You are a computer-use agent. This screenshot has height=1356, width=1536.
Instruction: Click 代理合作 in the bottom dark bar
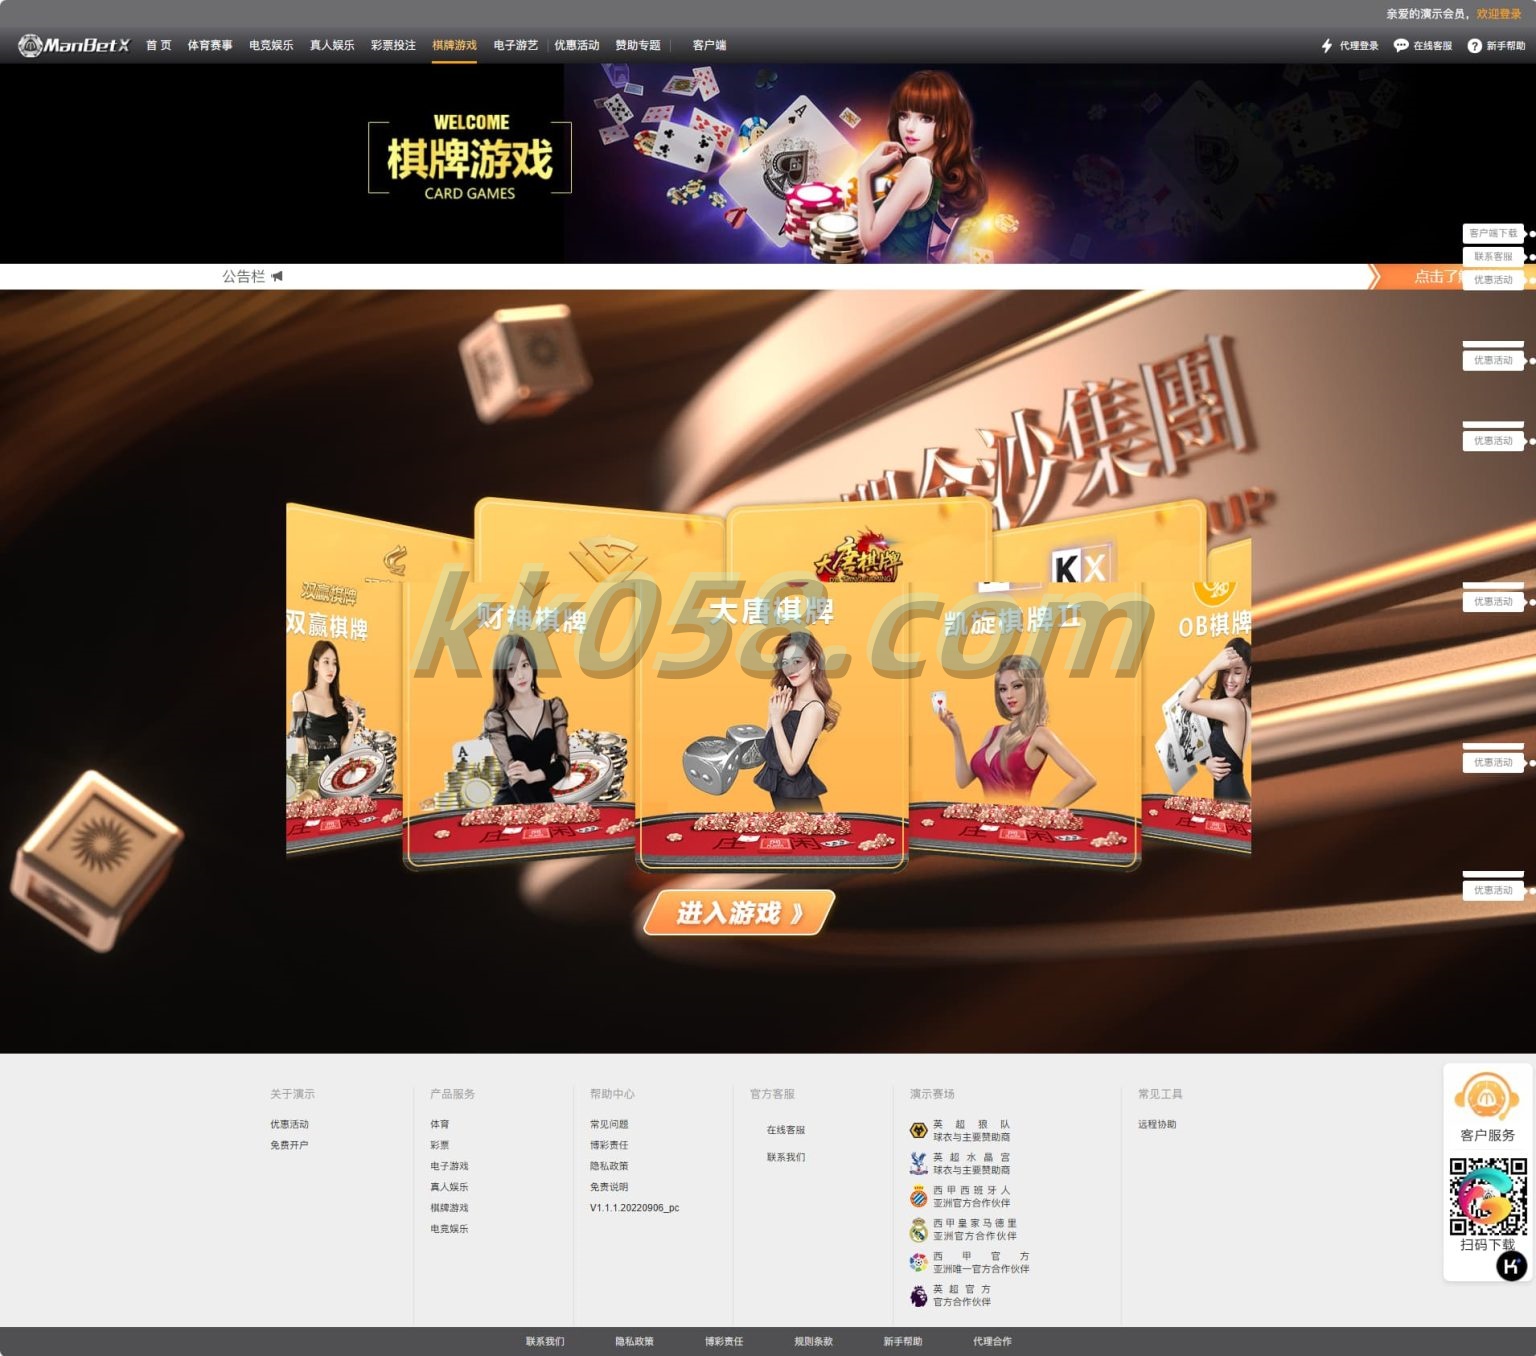992,1342
